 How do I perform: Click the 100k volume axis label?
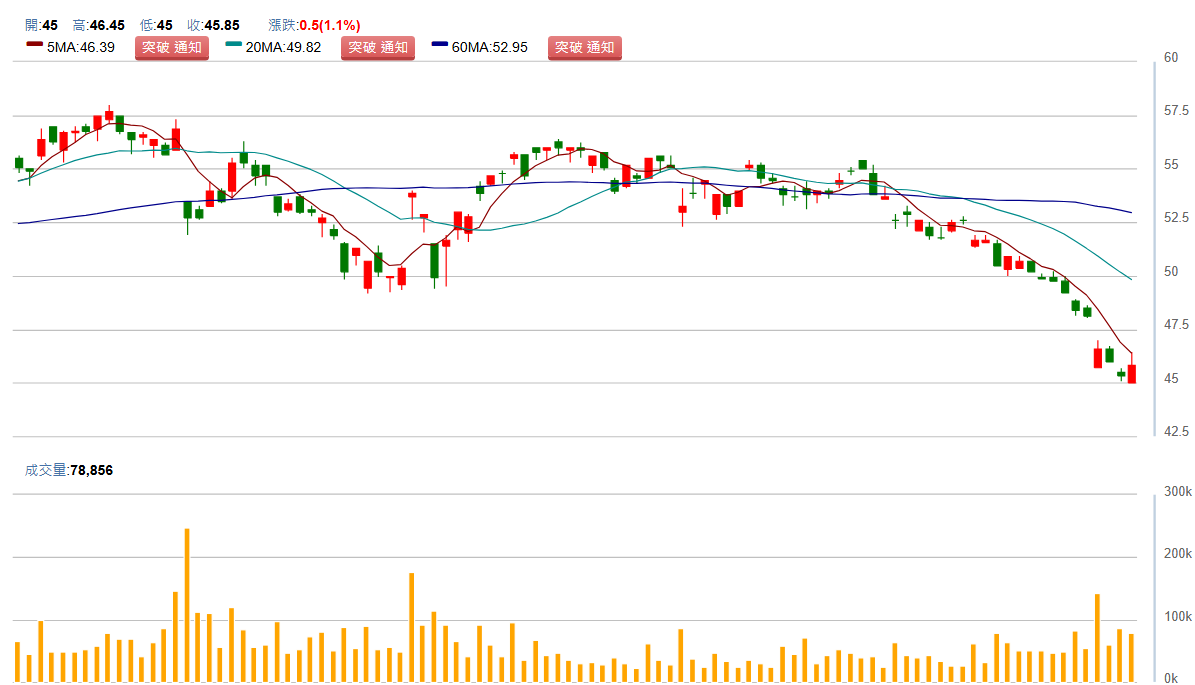1177,616
